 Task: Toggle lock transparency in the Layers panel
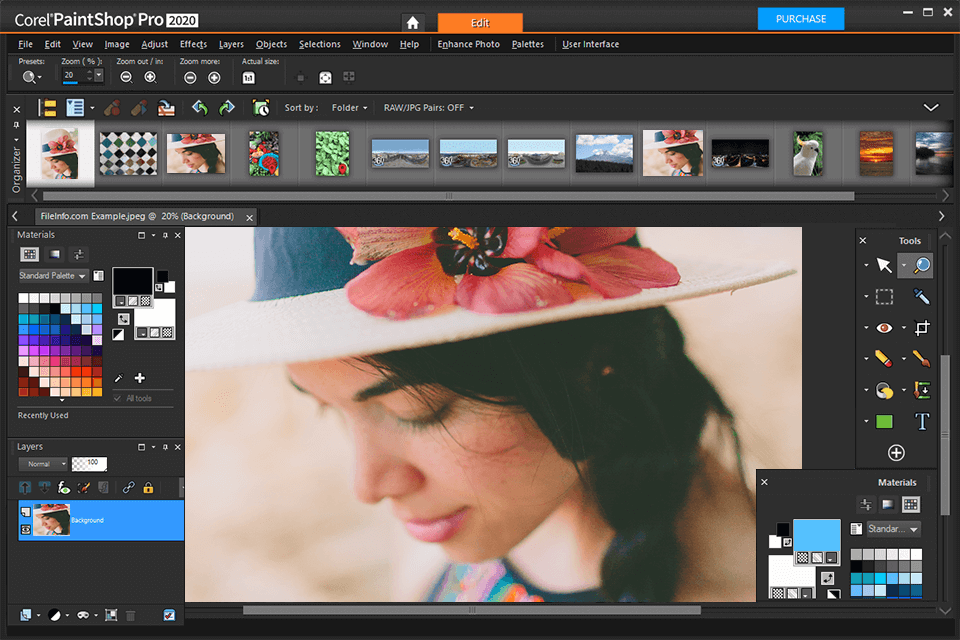(148, 488)
